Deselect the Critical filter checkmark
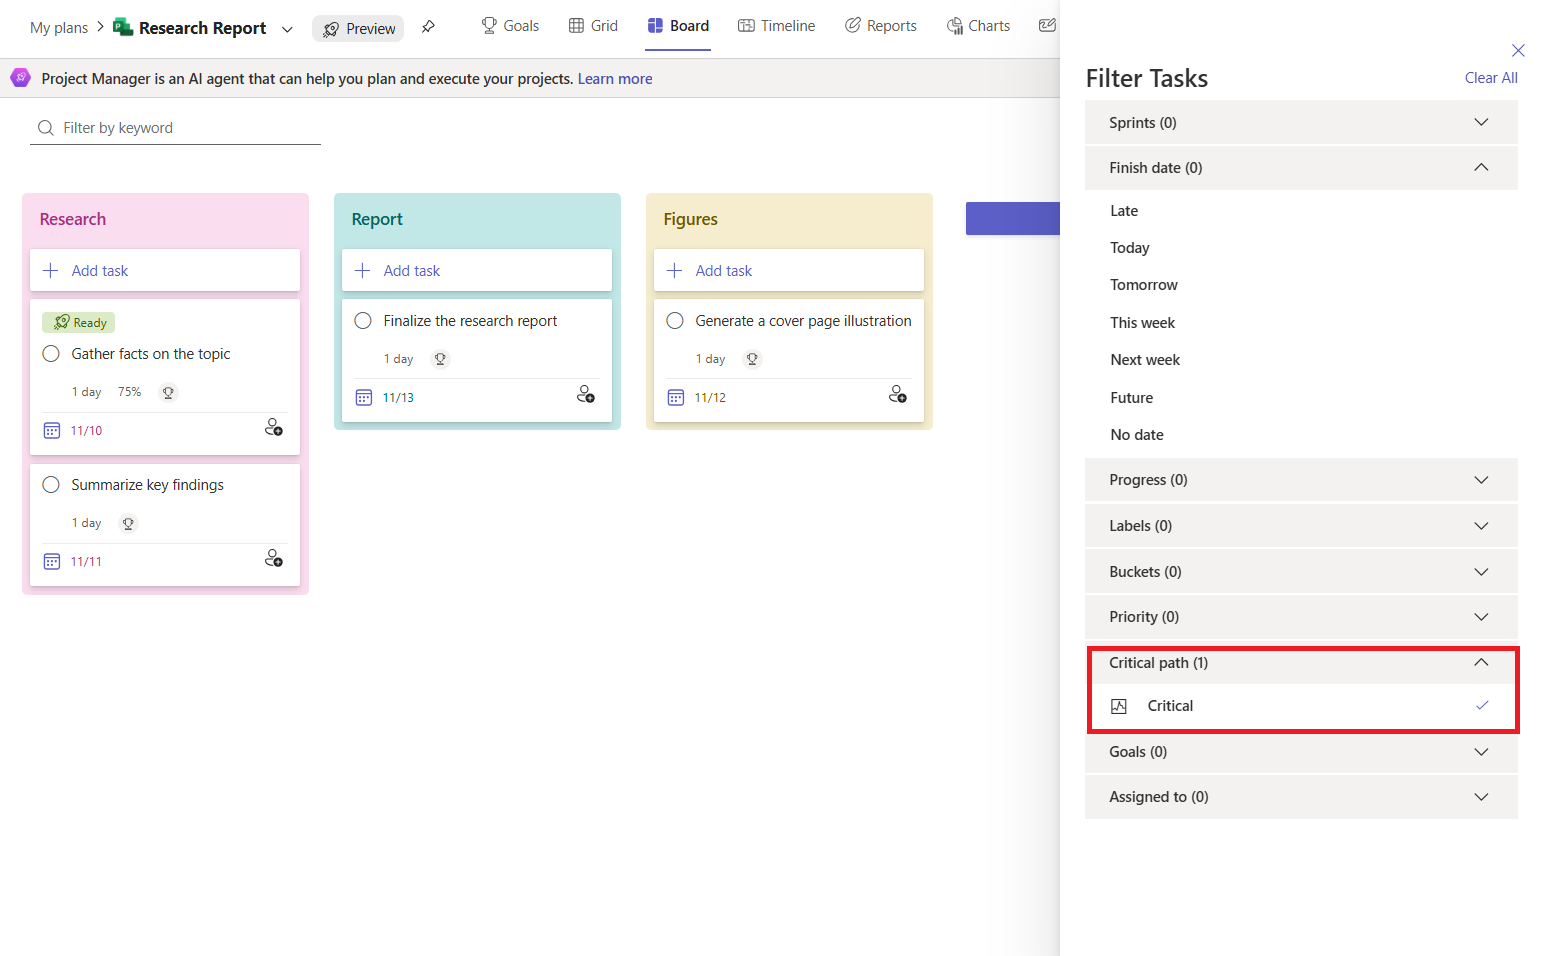 point(1481,705)
